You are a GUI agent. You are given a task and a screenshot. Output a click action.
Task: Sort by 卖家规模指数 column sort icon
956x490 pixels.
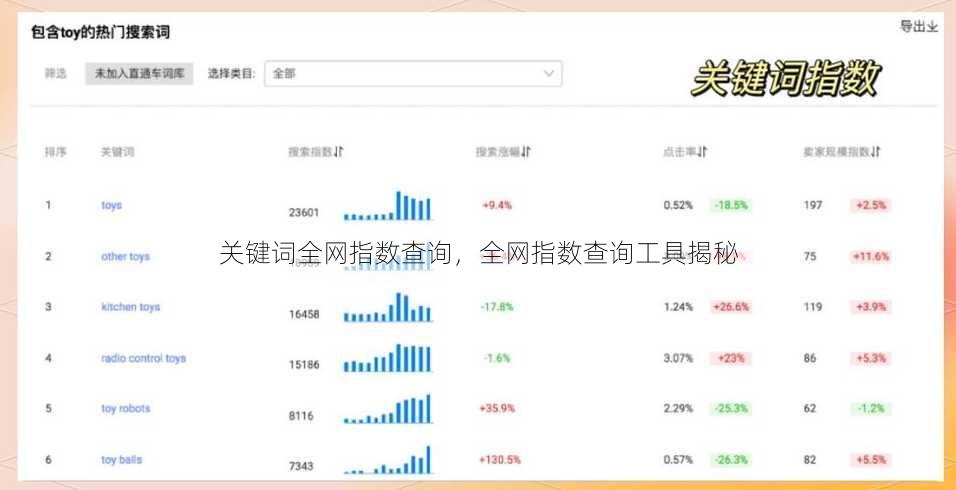click(x=876, y=152)
